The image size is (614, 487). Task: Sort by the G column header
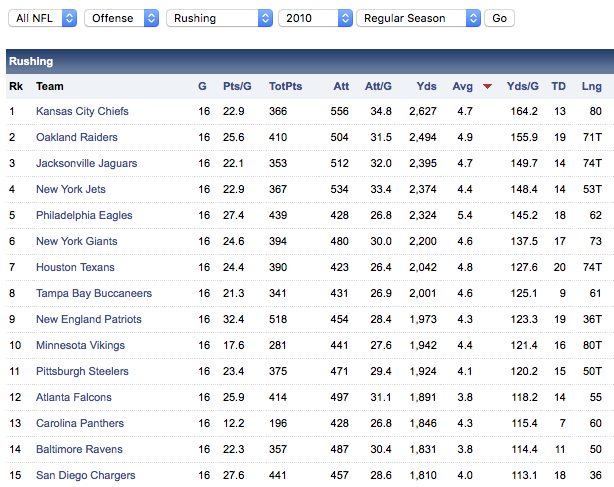(x=202, y=86)
